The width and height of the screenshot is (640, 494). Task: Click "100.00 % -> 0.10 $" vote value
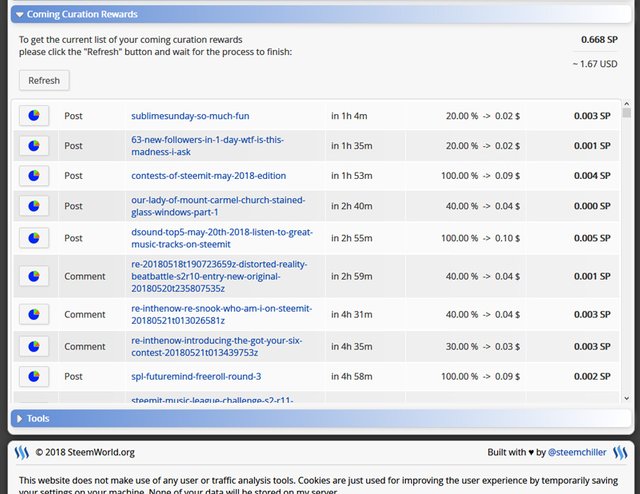(x=480, y=238)
